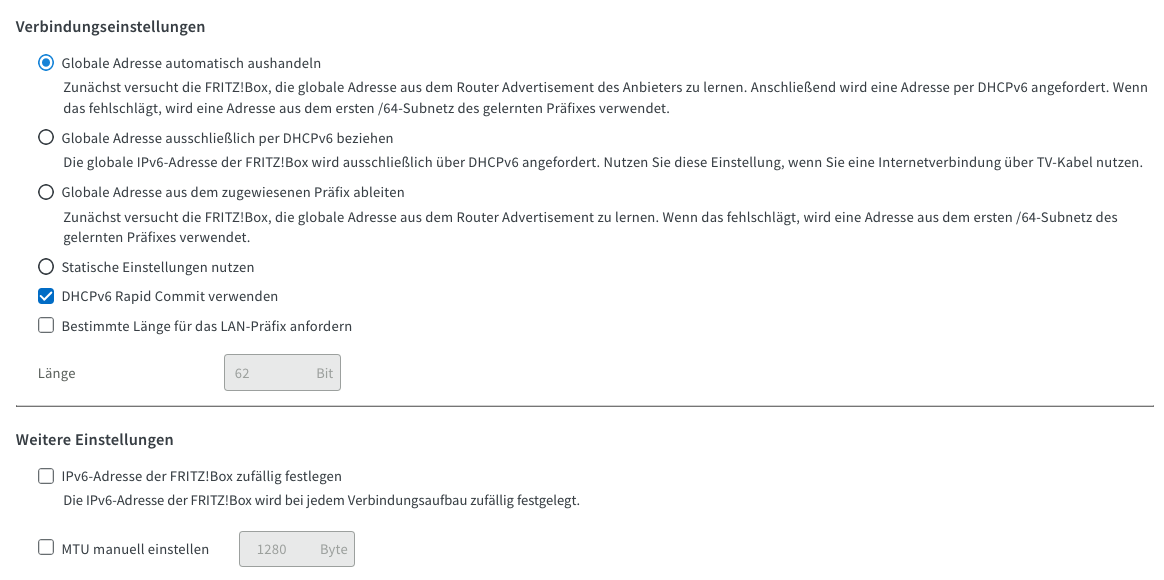The image size is (1164, 580).
Task: Uncheck the 'DHCPv6 Rapid Commit verwenden' checkbox
Action: pyautogui.click(x=46, y=296)
